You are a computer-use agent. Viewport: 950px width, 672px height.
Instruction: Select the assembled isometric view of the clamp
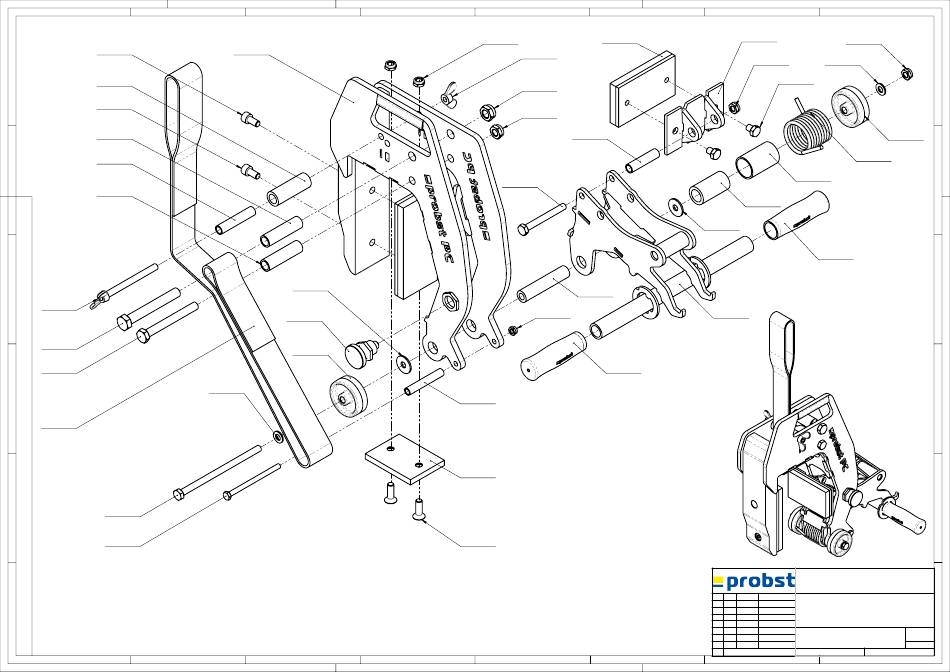coord(831,435)
